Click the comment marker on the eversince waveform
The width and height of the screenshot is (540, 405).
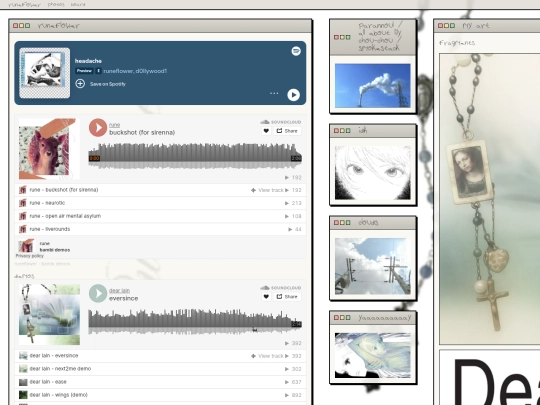255,330
